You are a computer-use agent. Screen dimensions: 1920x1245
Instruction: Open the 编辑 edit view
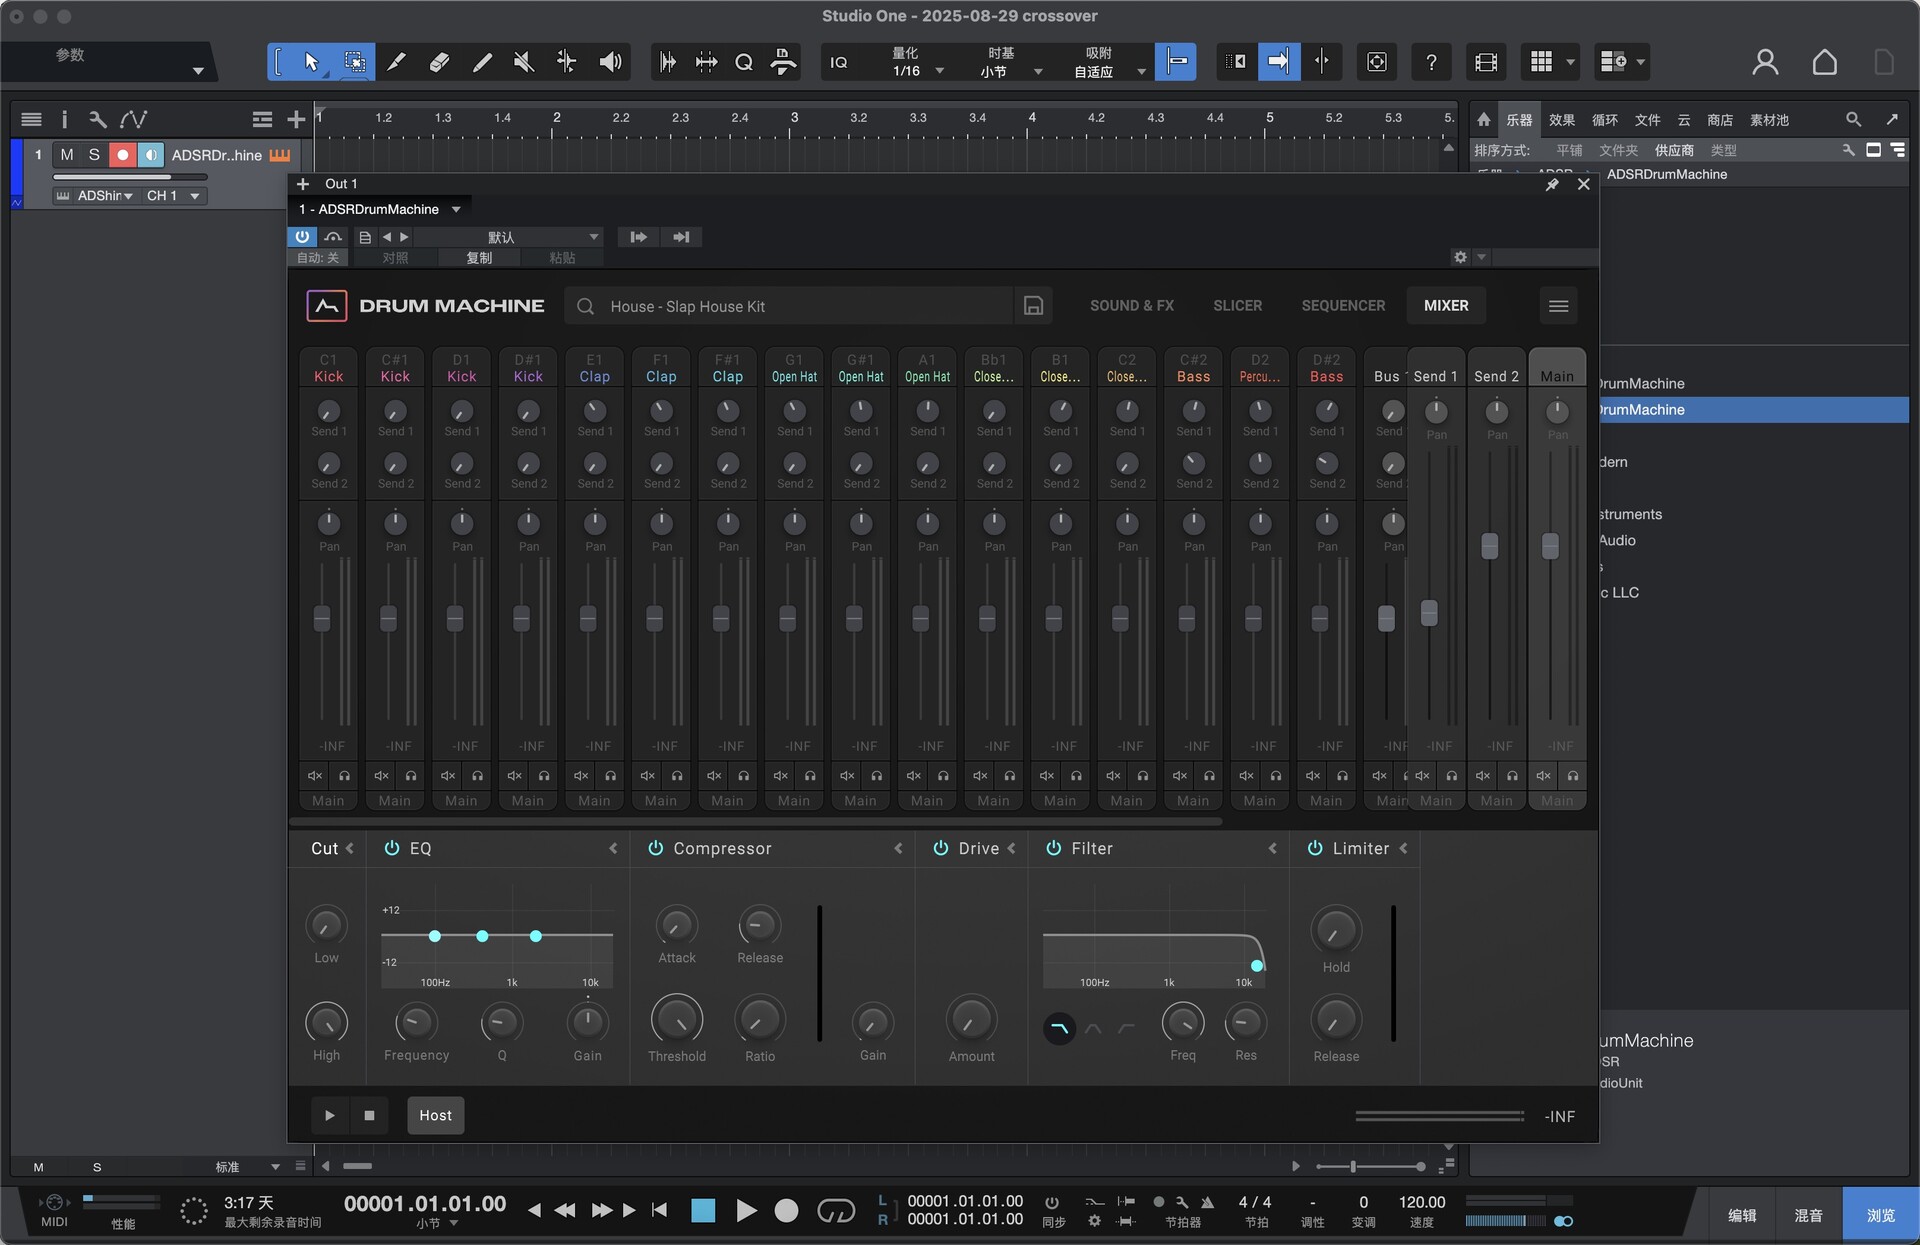click(1742, 1216)
